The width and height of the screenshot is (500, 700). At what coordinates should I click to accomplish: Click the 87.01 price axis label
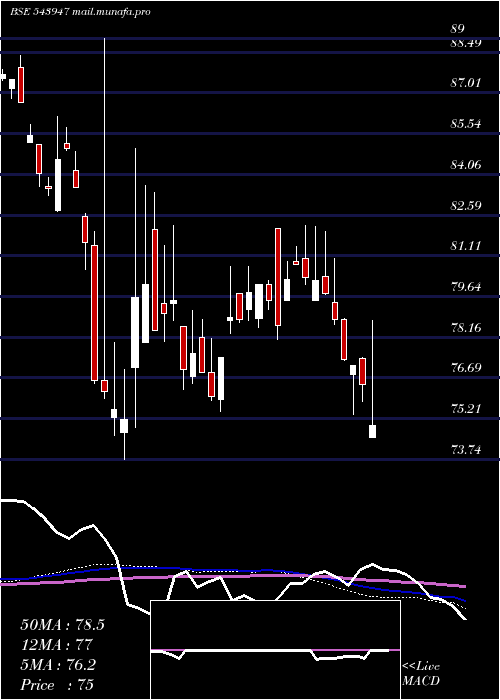[x=466, y=83]
